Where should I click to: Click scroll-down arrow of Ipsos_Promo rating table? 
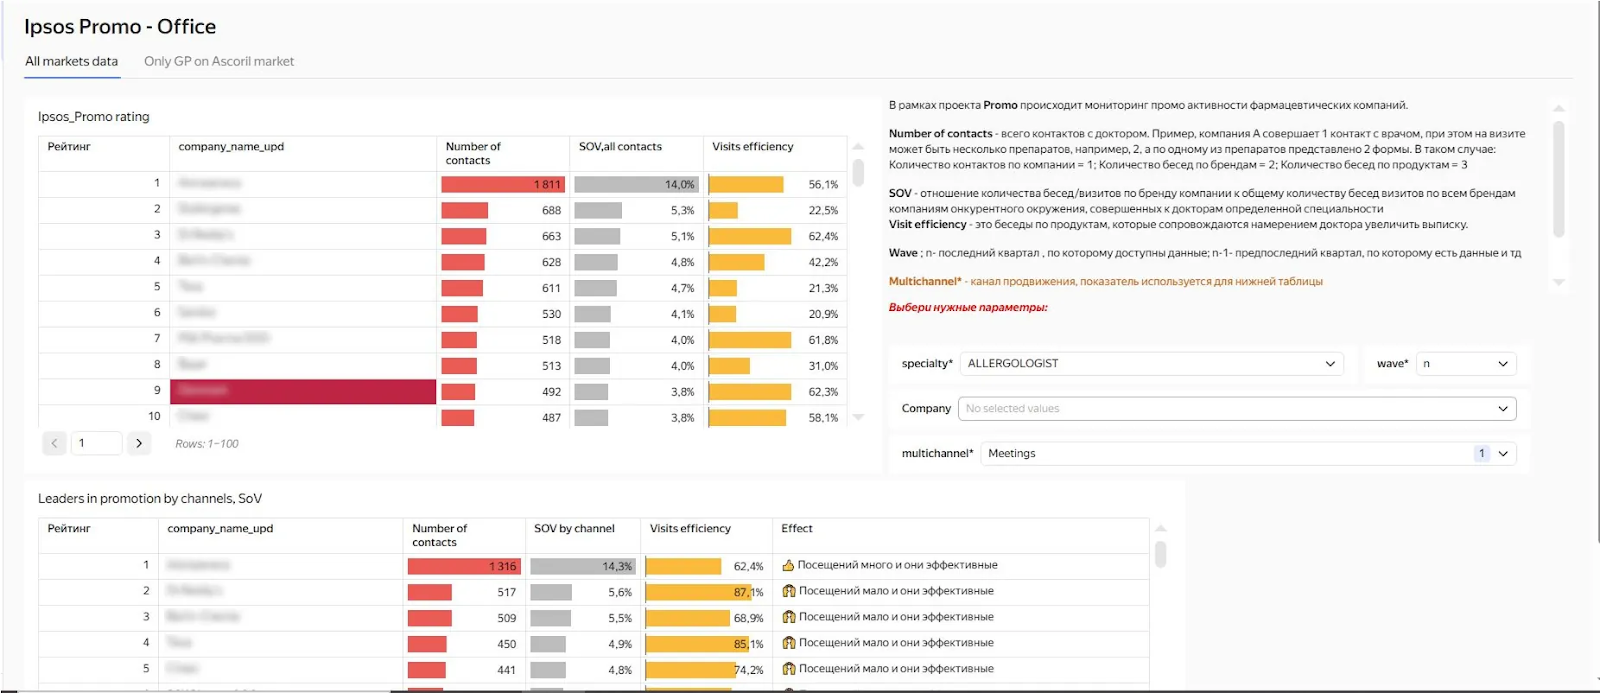(858, 417)
